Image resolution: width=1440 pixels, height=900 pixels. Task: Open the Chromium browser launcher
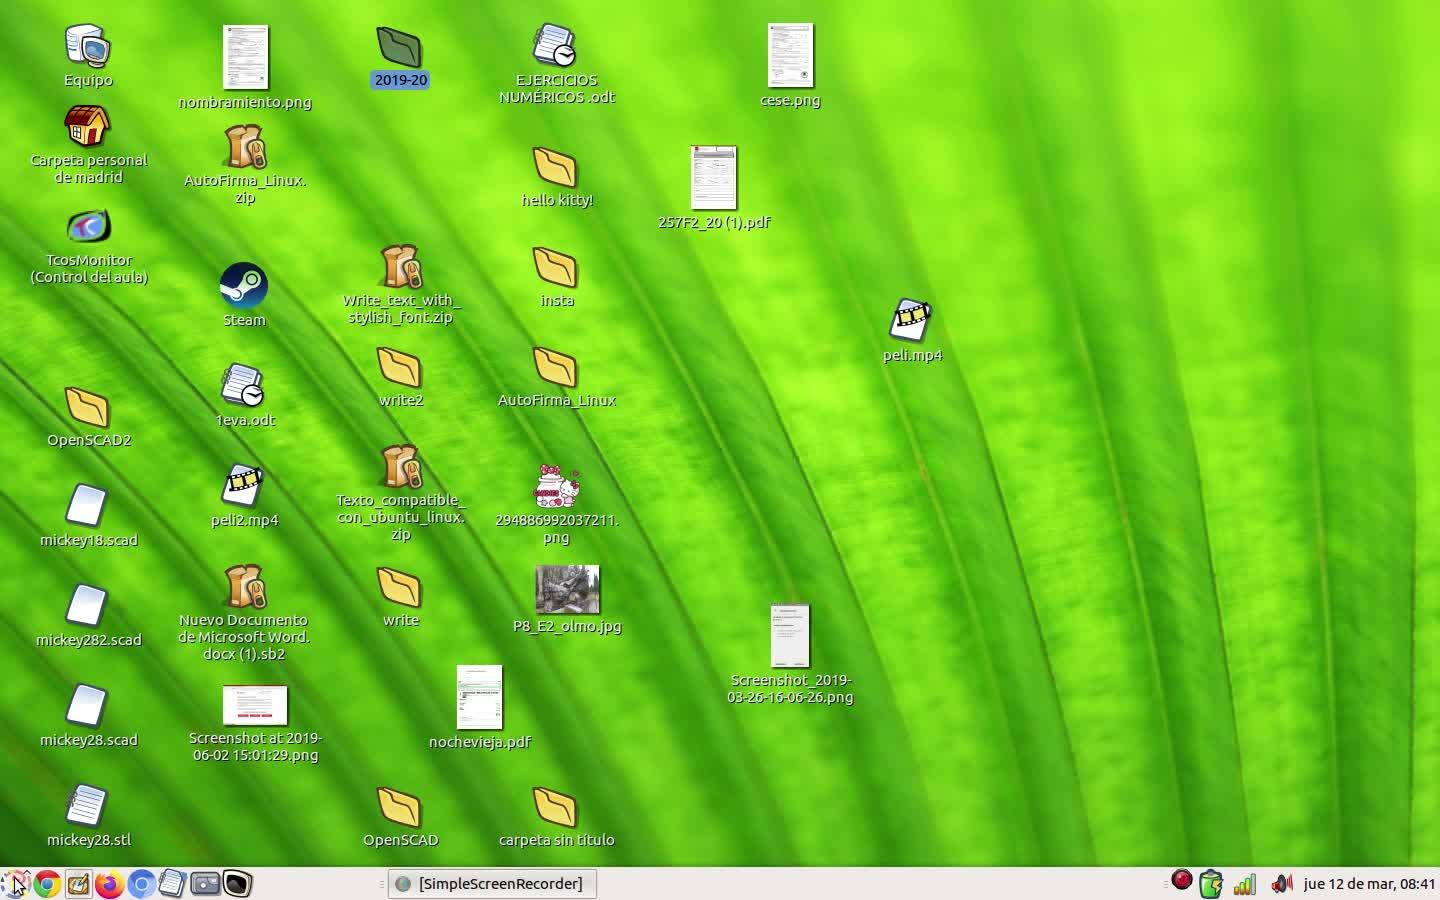click(x=141, y=884)
